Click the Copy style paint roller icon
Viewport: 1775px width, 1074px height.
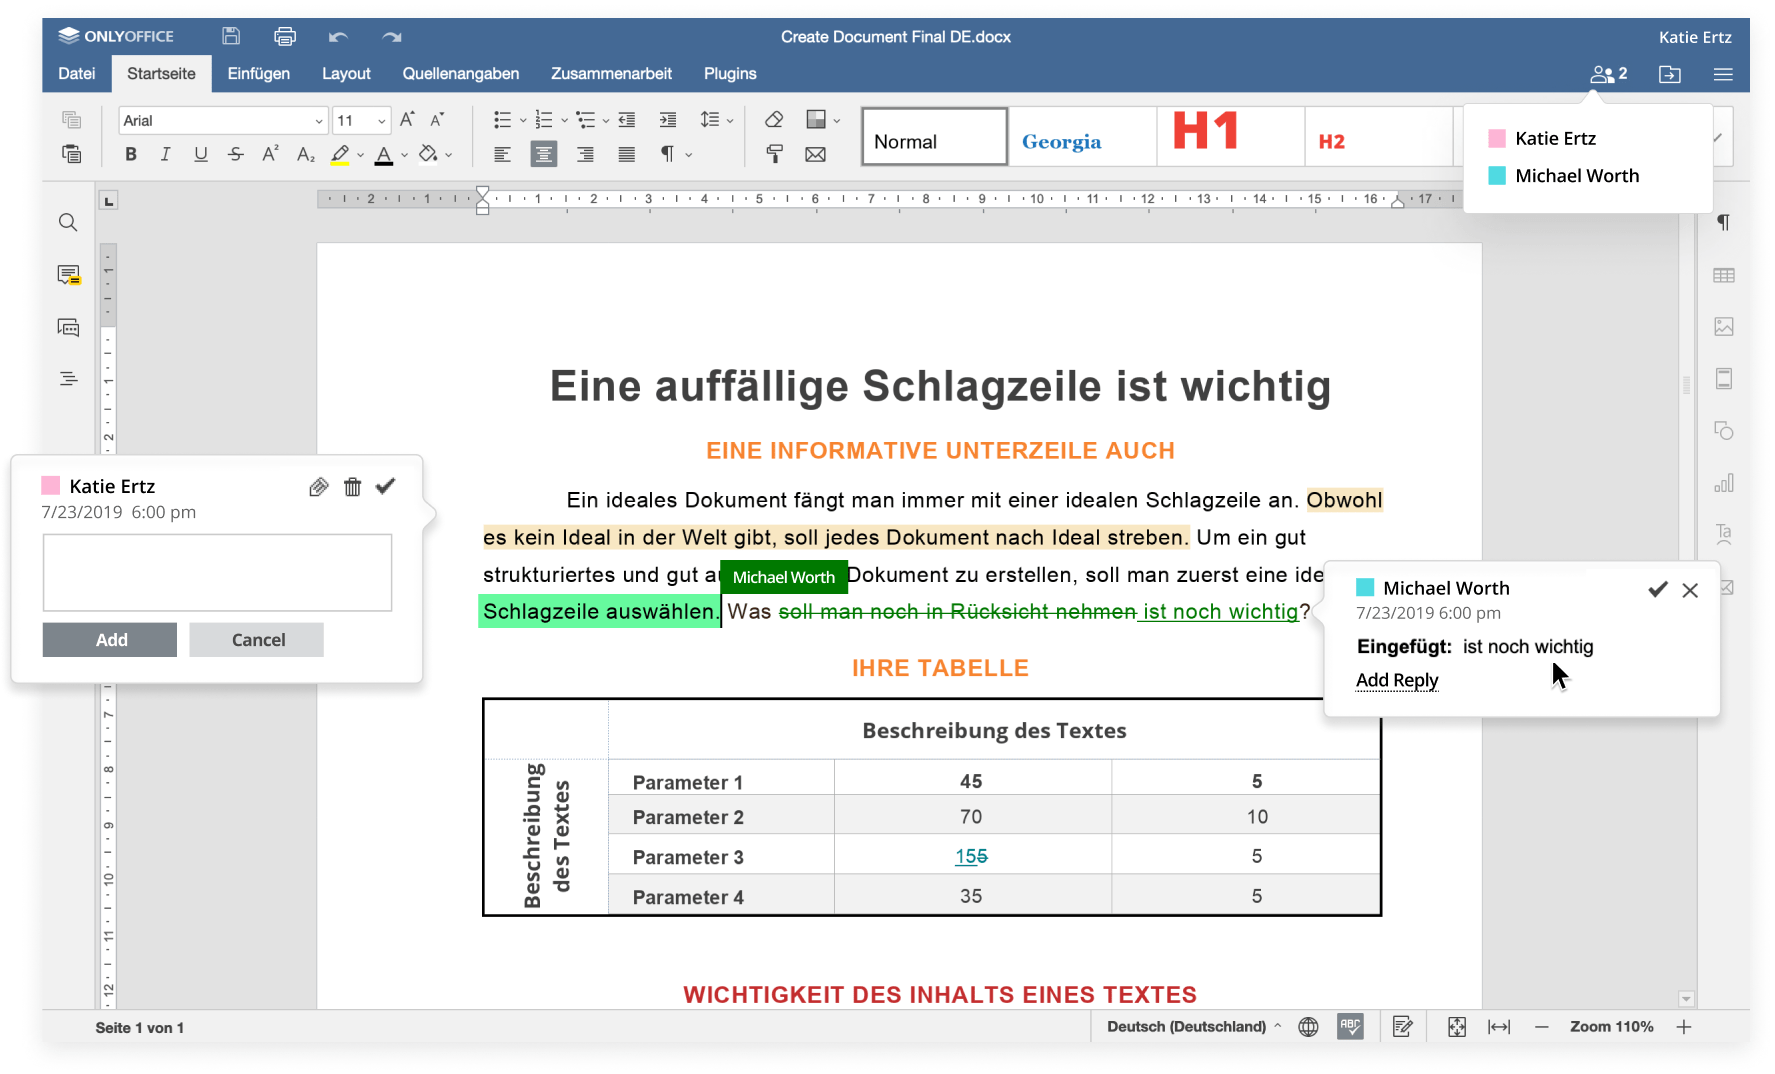774,154
